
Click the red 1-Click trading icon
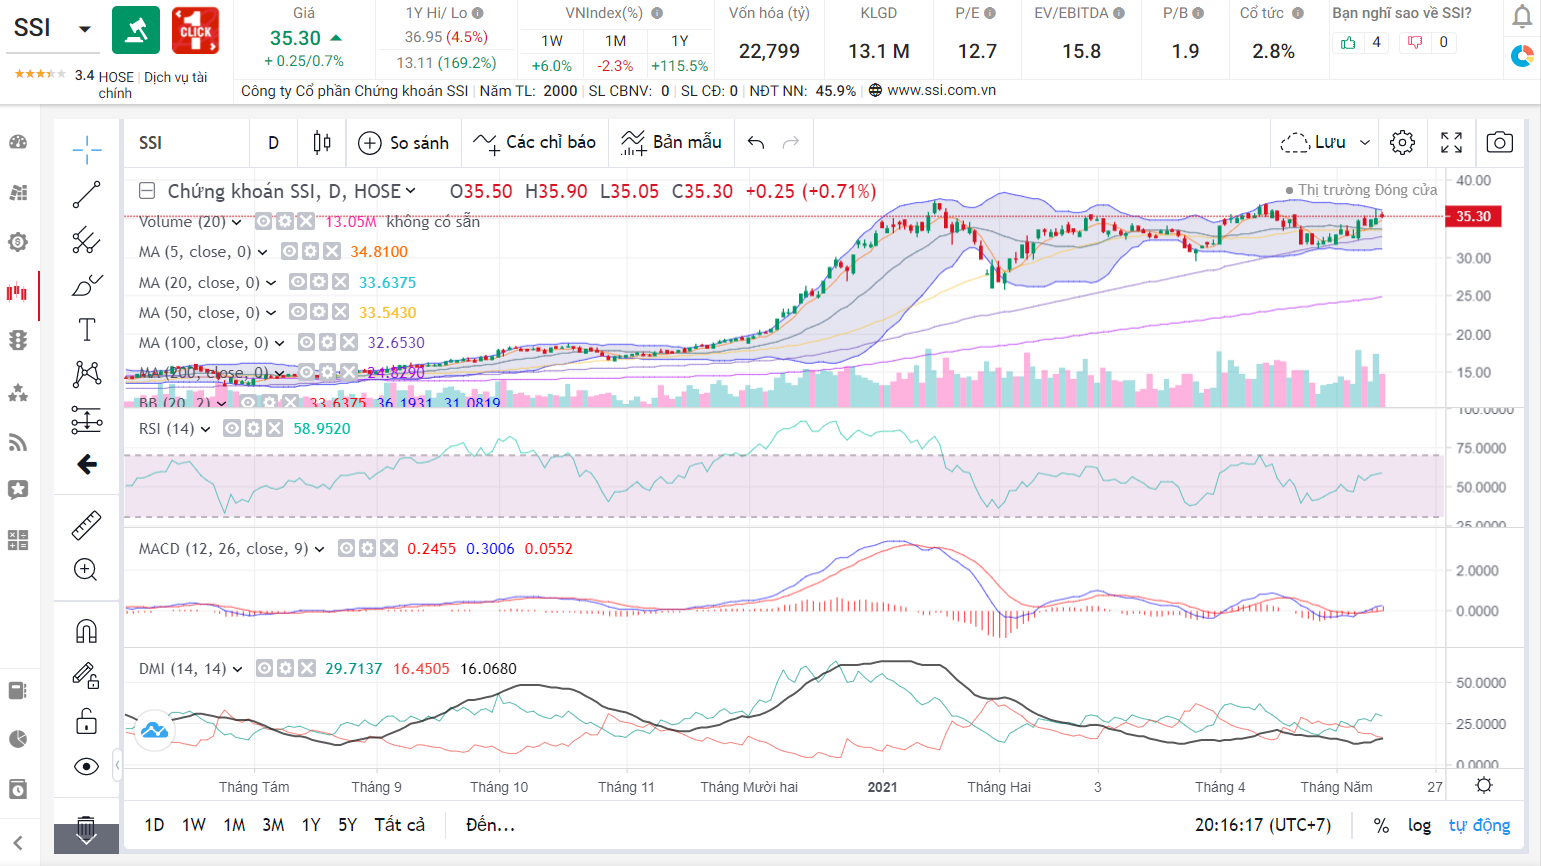196,30
